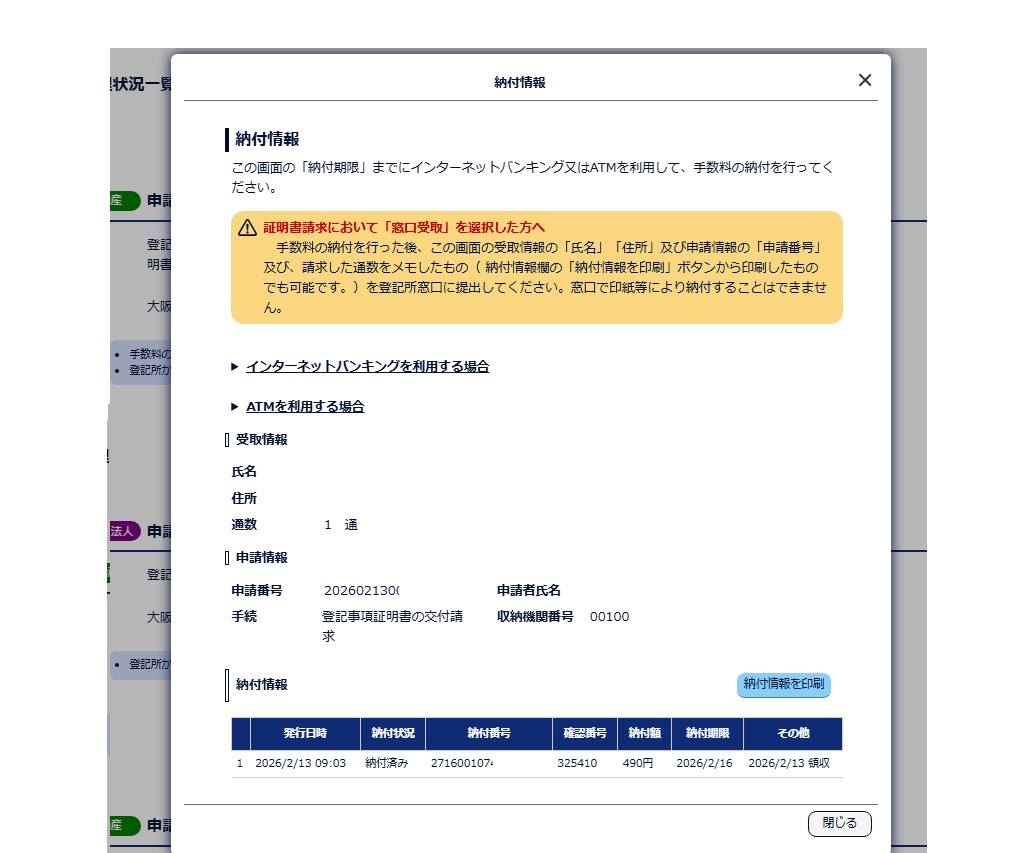The height and width of the screenshot is (853, 1029).
Task: Expand the インターネットバンキングを利用する場合 section
Action: pyautogui.click(x=368, y=366)
